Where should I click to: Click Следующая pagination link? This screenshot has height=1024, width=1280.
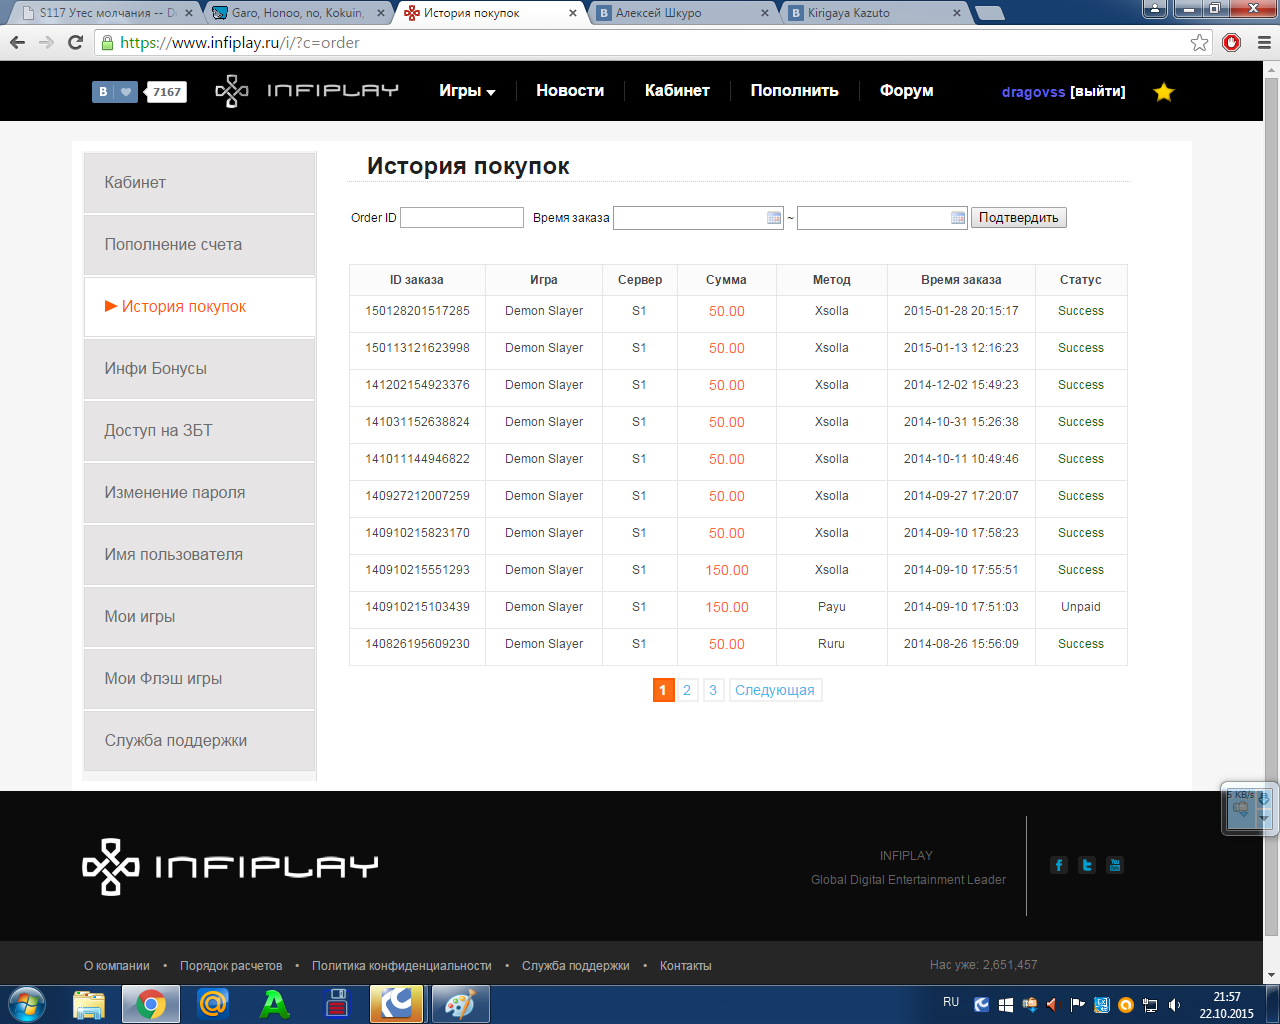pyautogui.click(x=775, y=690)
